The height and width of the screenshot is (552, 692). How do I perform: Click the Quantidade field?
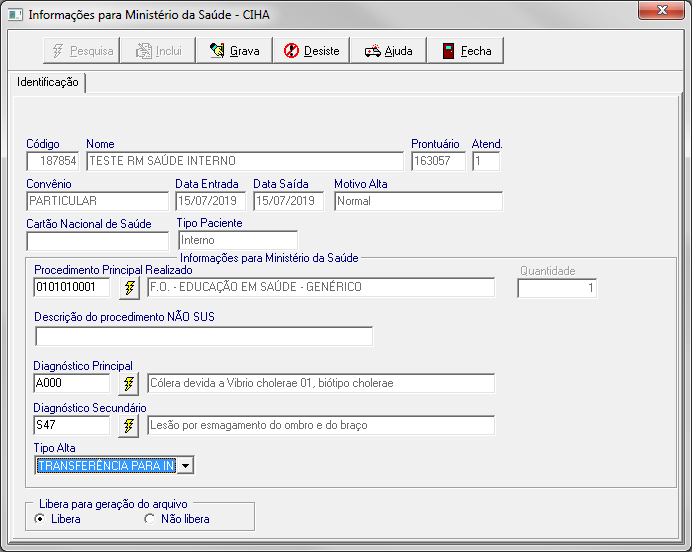coord(557,288)
